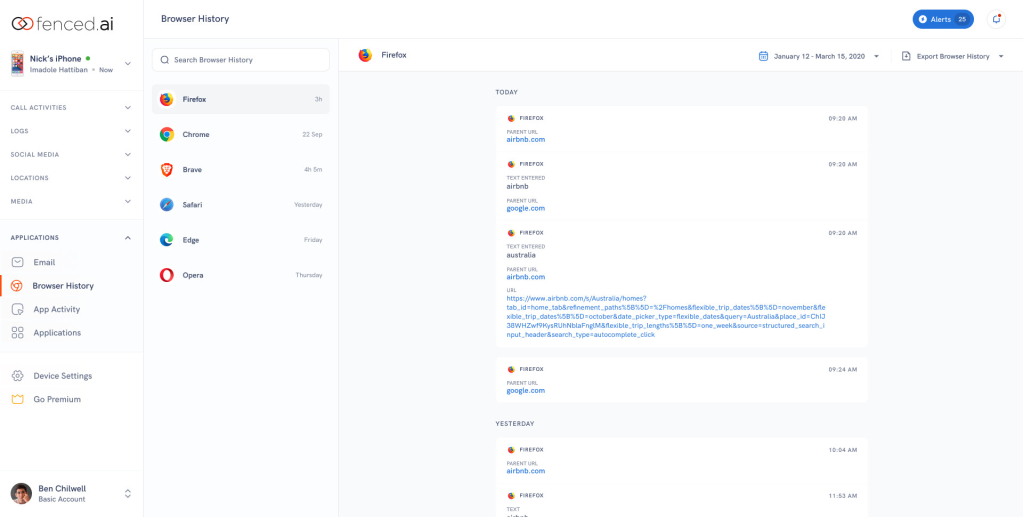
Task: Click the Firefox icon in the 11:53 AM entry
Action: (511, 495)
